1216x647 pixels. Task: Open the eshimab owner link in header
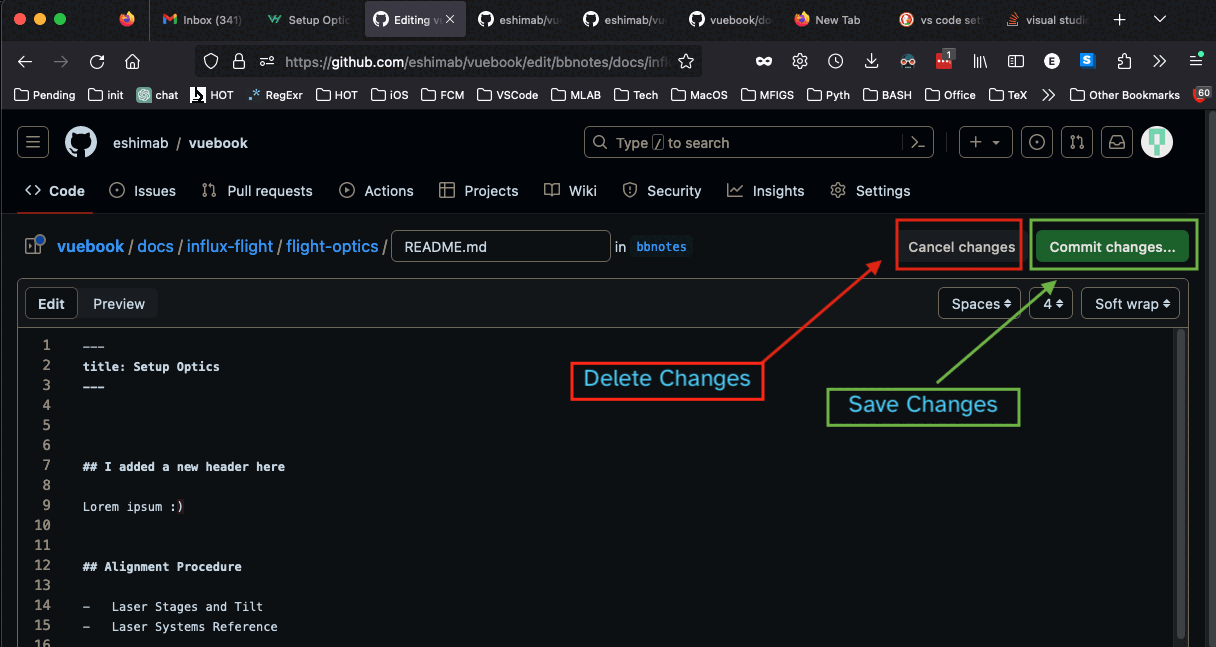click(x=140, y=143)
